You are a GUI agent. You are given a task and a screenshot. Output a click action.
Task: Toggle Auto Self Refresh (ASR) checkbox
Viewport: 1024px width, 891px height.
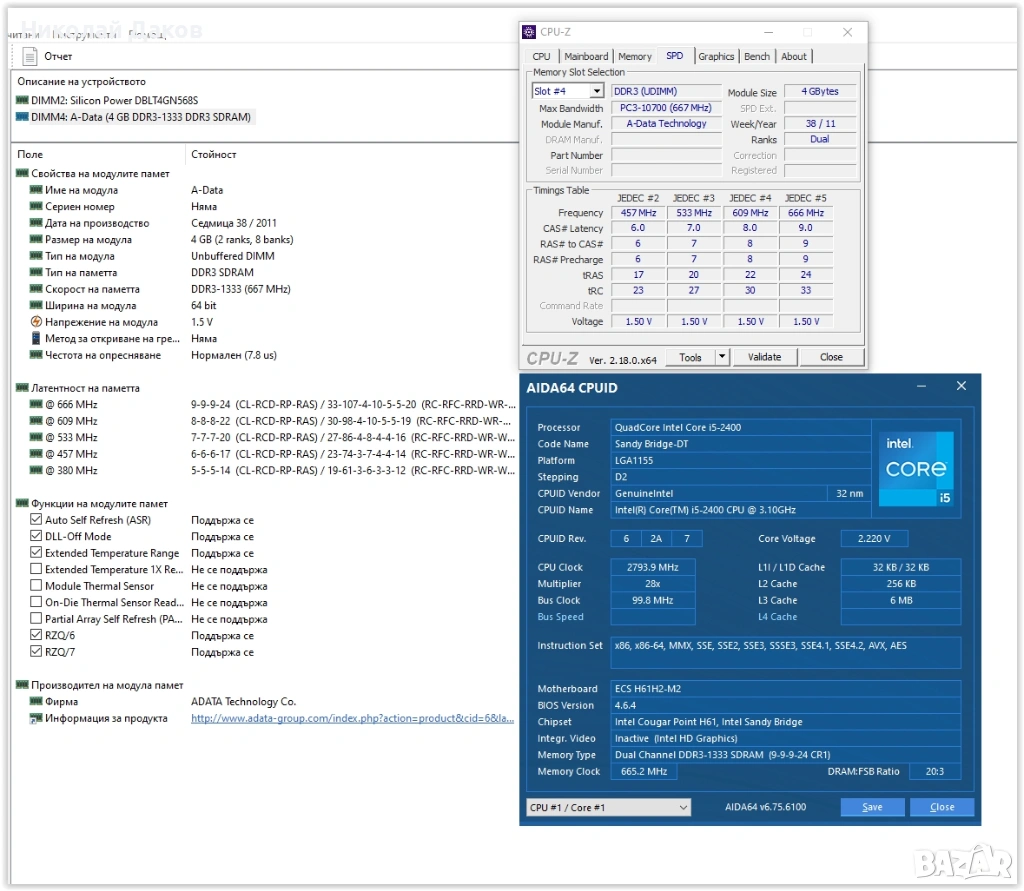(x=36, y=520)
